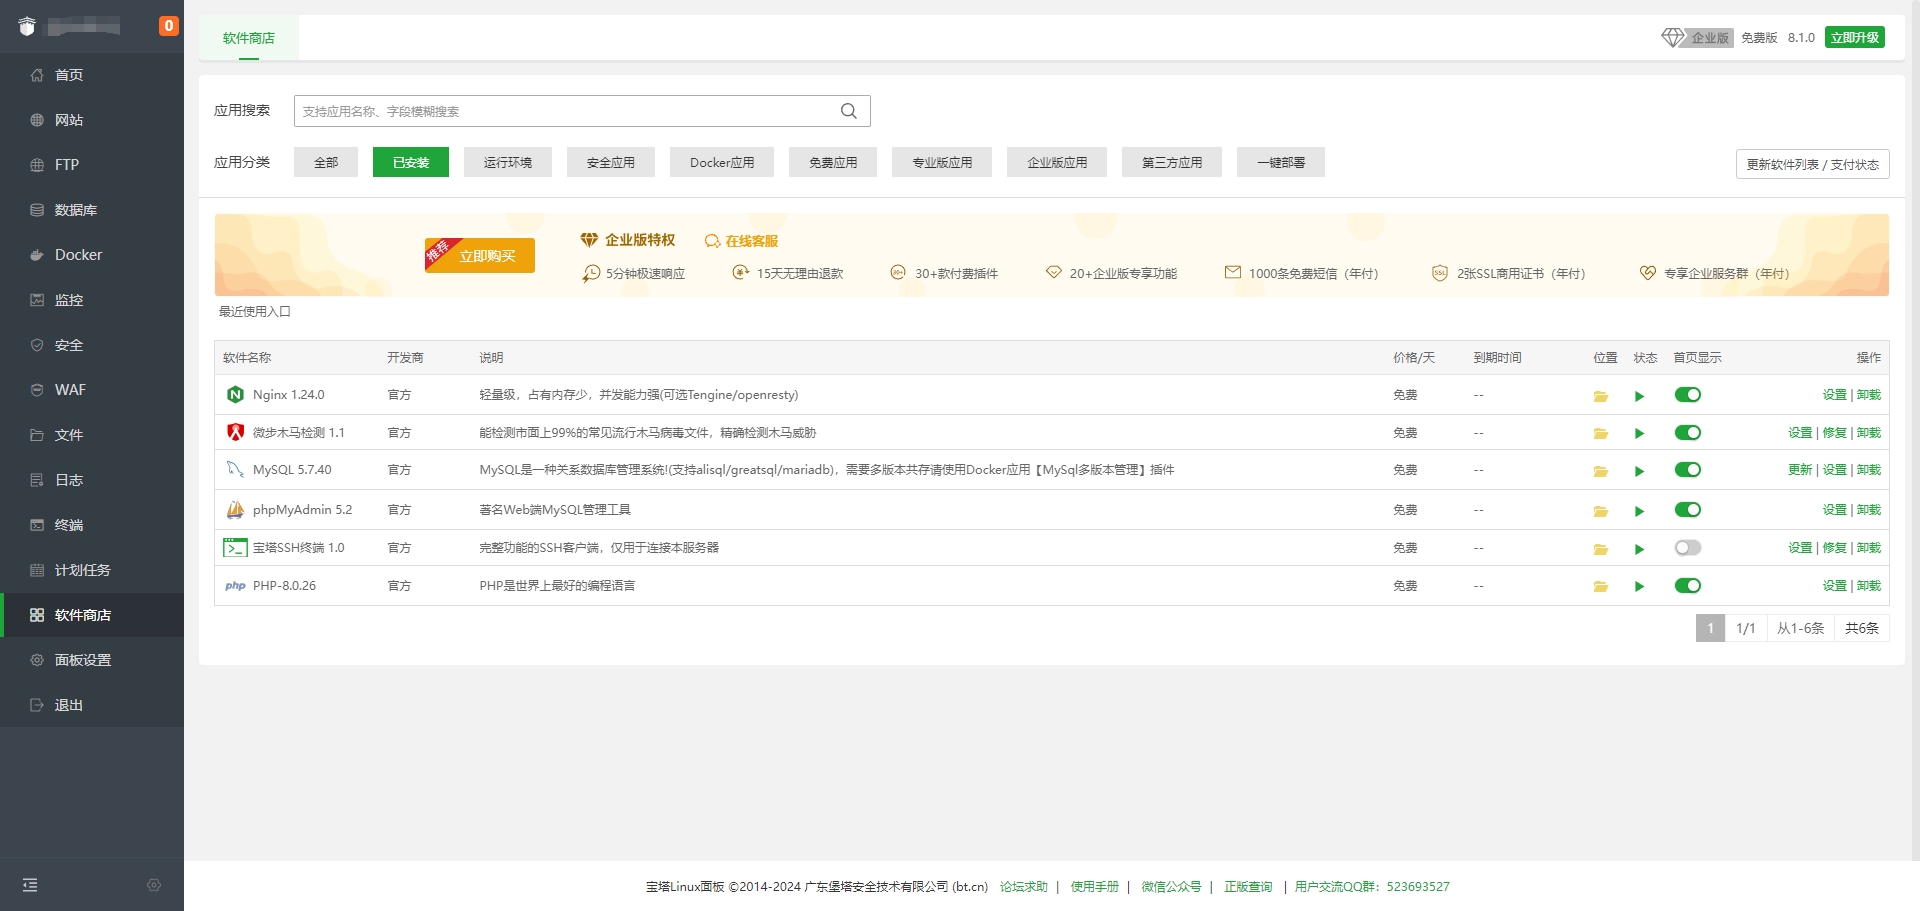The height and width of the screenshot is (911, 1920).
Task: Open 宝塔SSH终端 folder location icon
Action: (1600, 549)
